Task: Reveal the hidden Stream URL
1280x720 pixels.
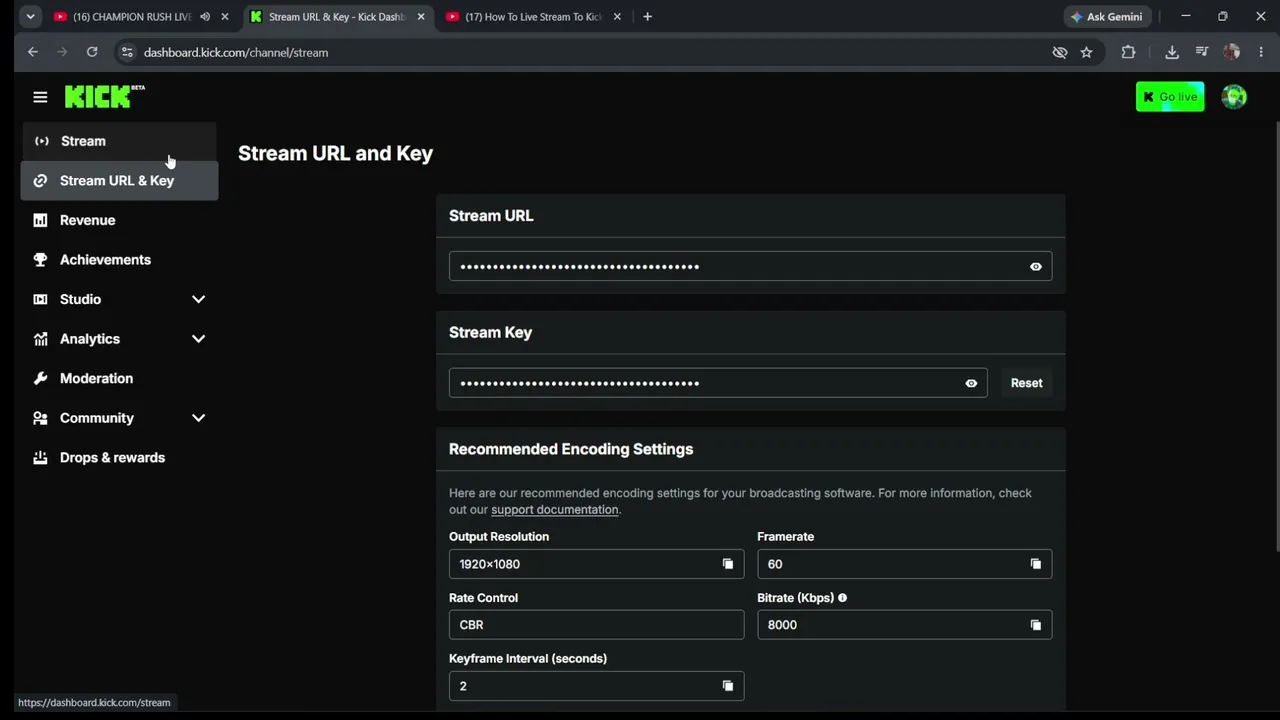Action: (1036, 267)
